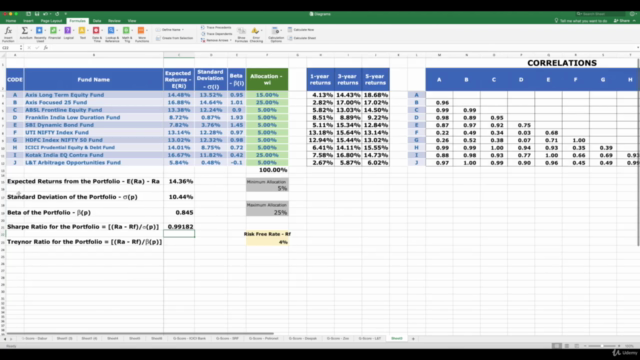The height and width of the screenshot is (360, 640).
Task: Click Calculate Now
Action: pos(301,30)
